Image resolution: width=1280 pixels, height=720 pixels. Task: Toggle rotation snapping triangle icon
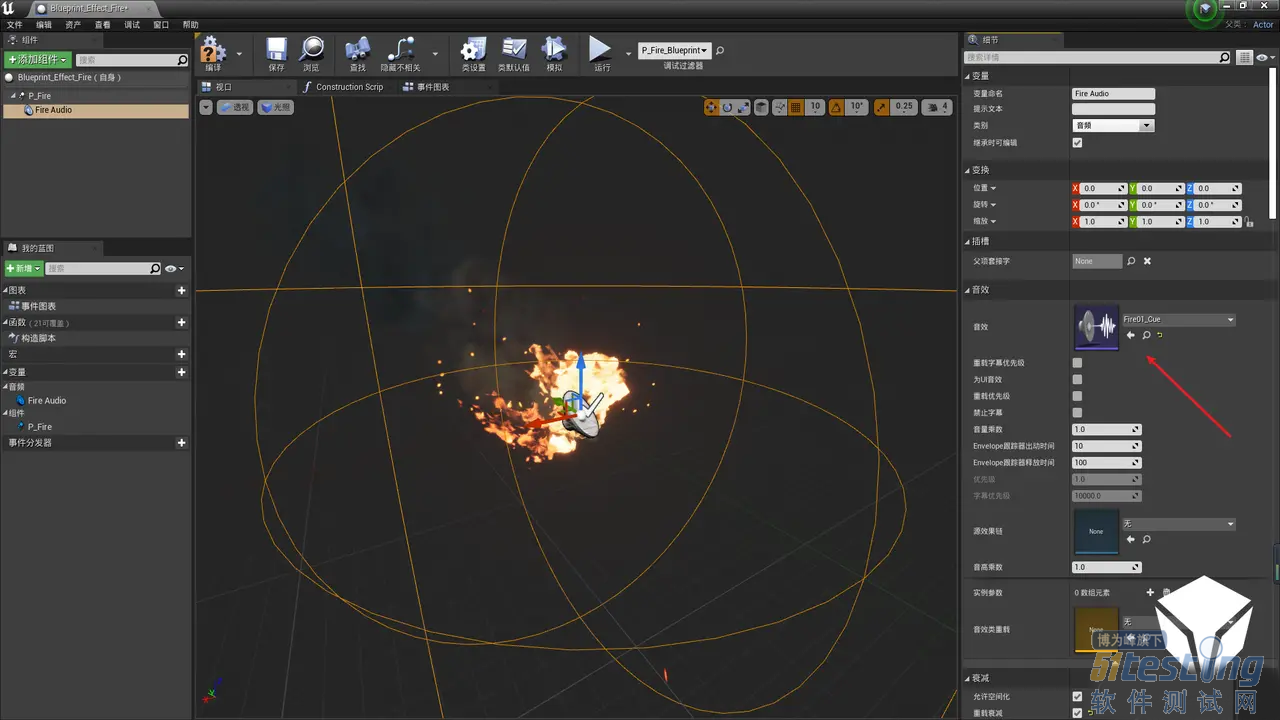[x=836, y=107]
